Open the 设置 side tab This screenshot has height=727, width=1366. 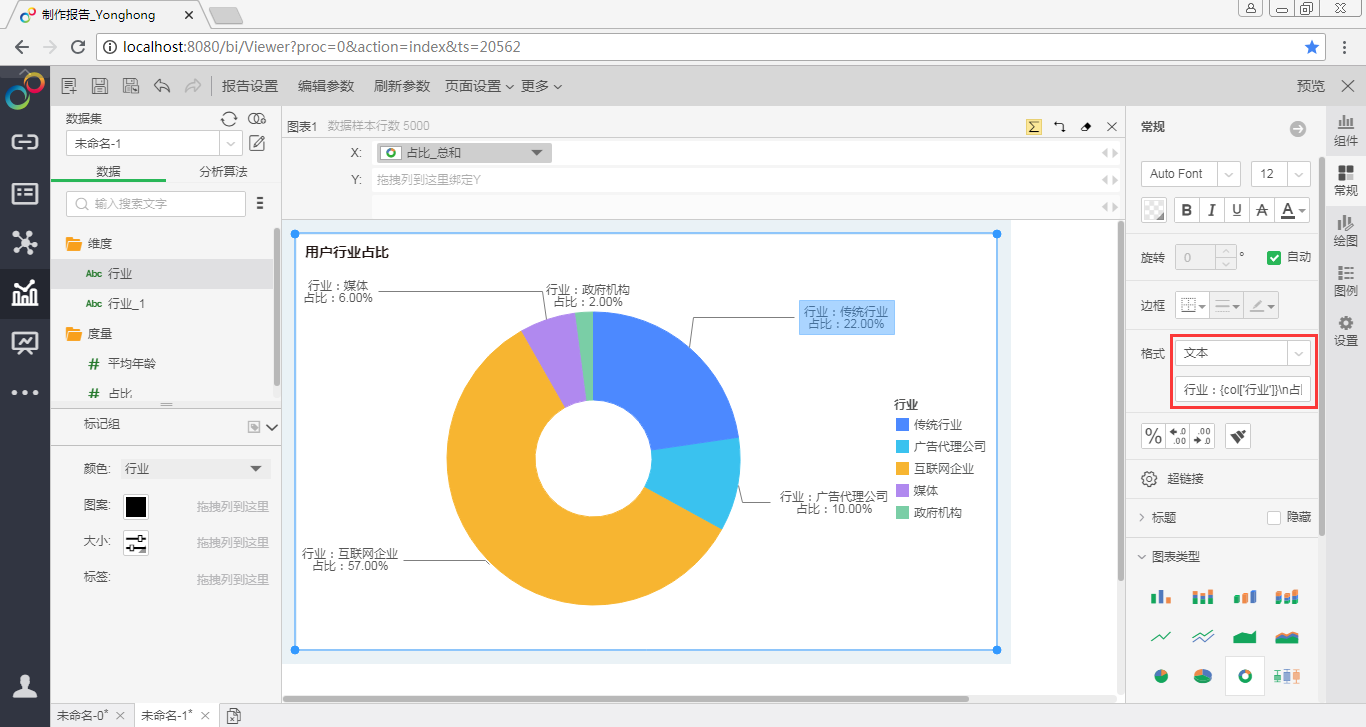[1346, 331]
